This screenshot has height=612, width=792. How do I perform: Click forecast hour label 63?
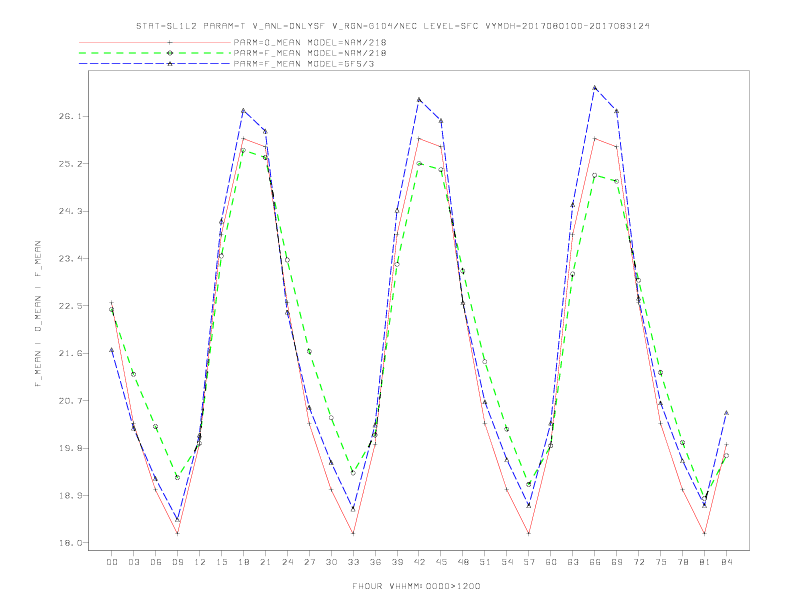coord(573,562)
